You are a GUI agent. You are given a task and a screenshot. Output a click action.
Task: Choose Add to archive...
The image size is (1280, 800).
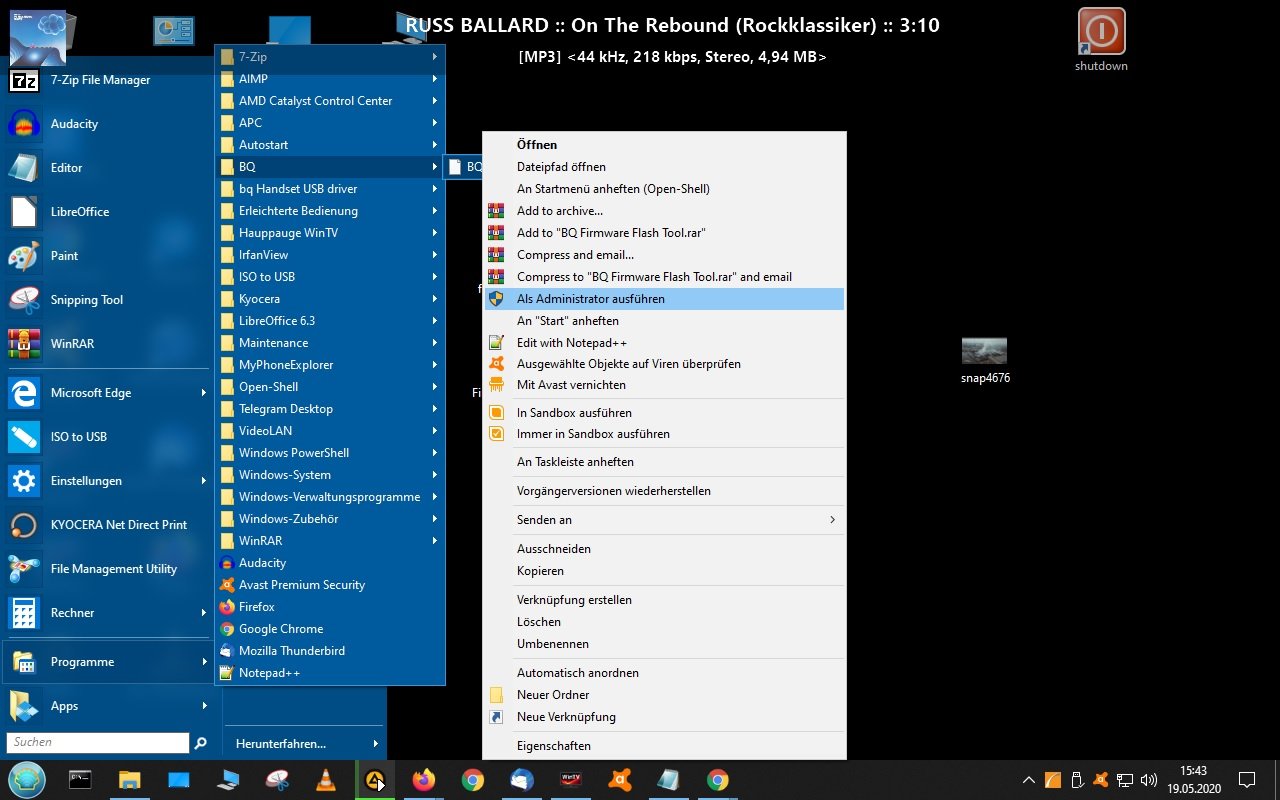tap(664, 211)
